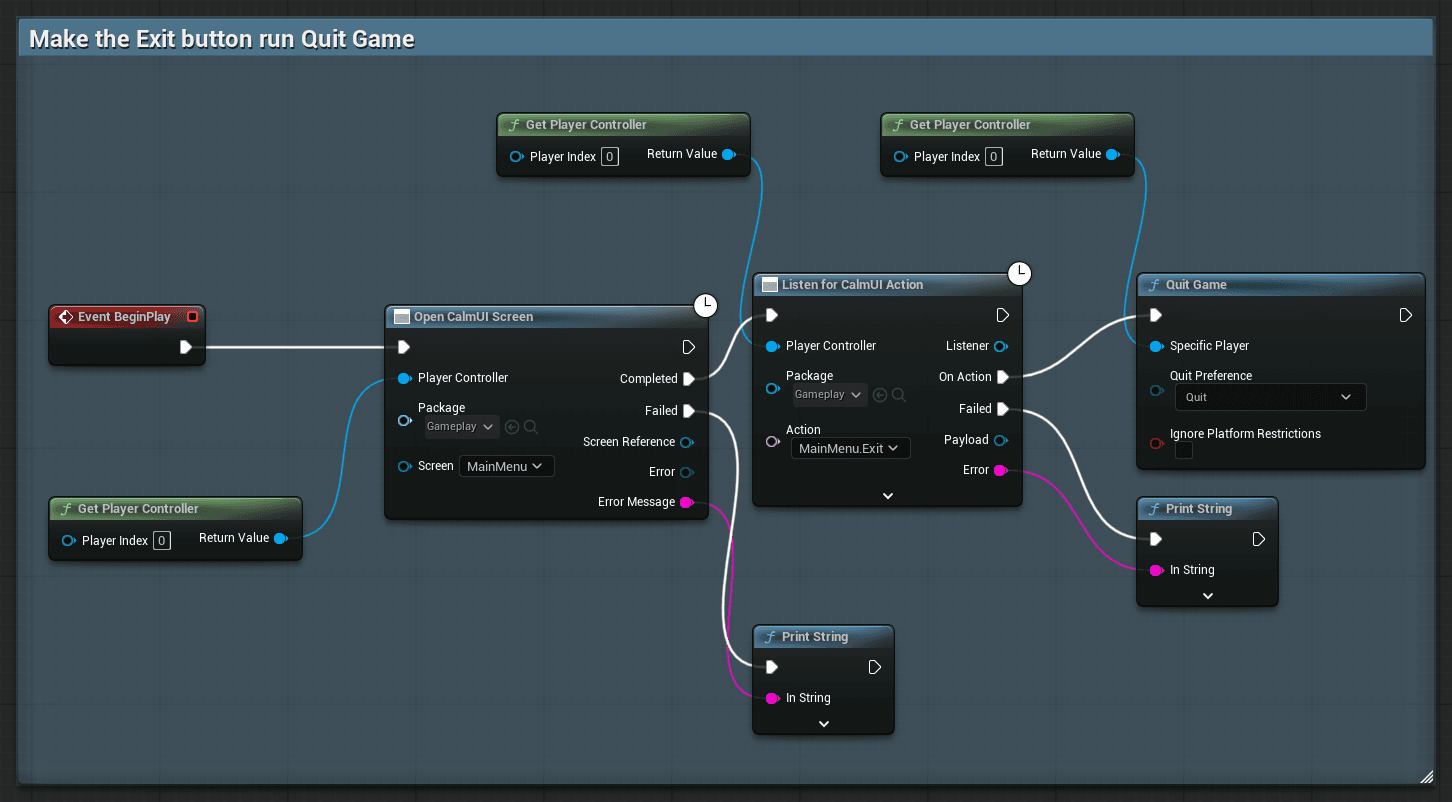Expand the Print String node below Listen for CalmUI Action
The image size is (1452, 802).
[x=824, y=724]
